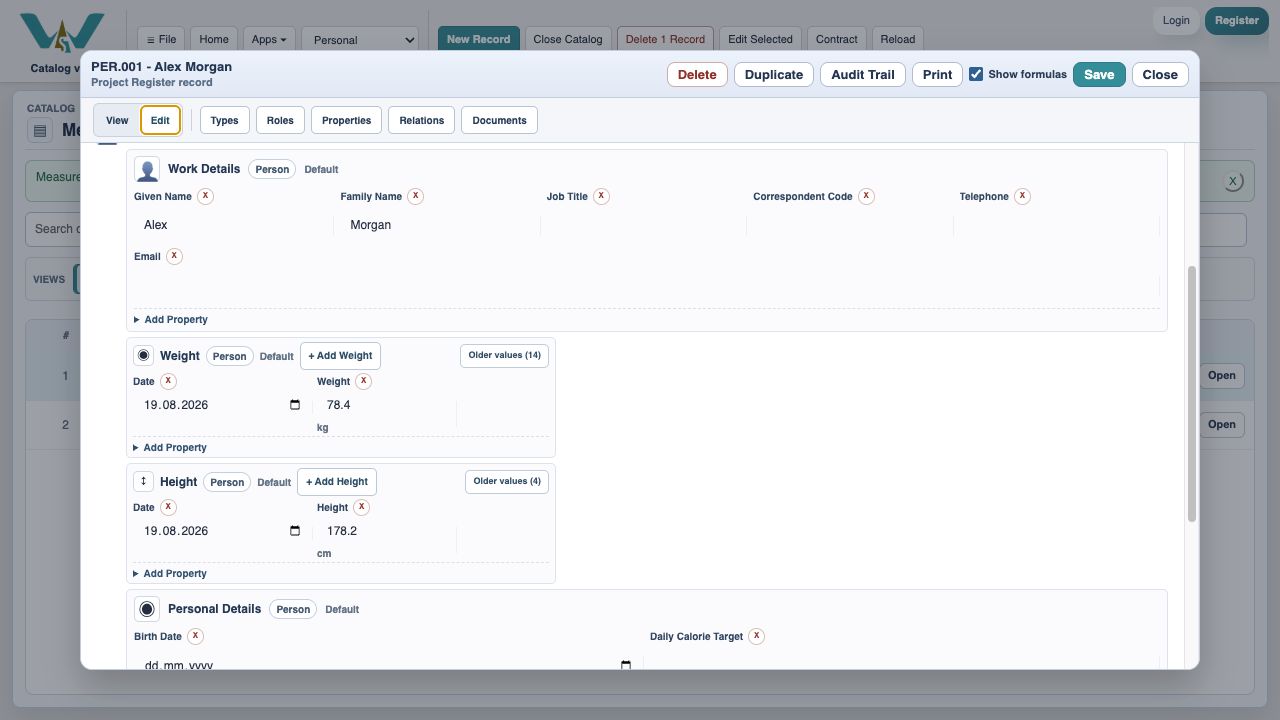Viewport: 1280px width, 720px height.
Task: Show Older values (4) for Height
Action: (x=507, y=481)
